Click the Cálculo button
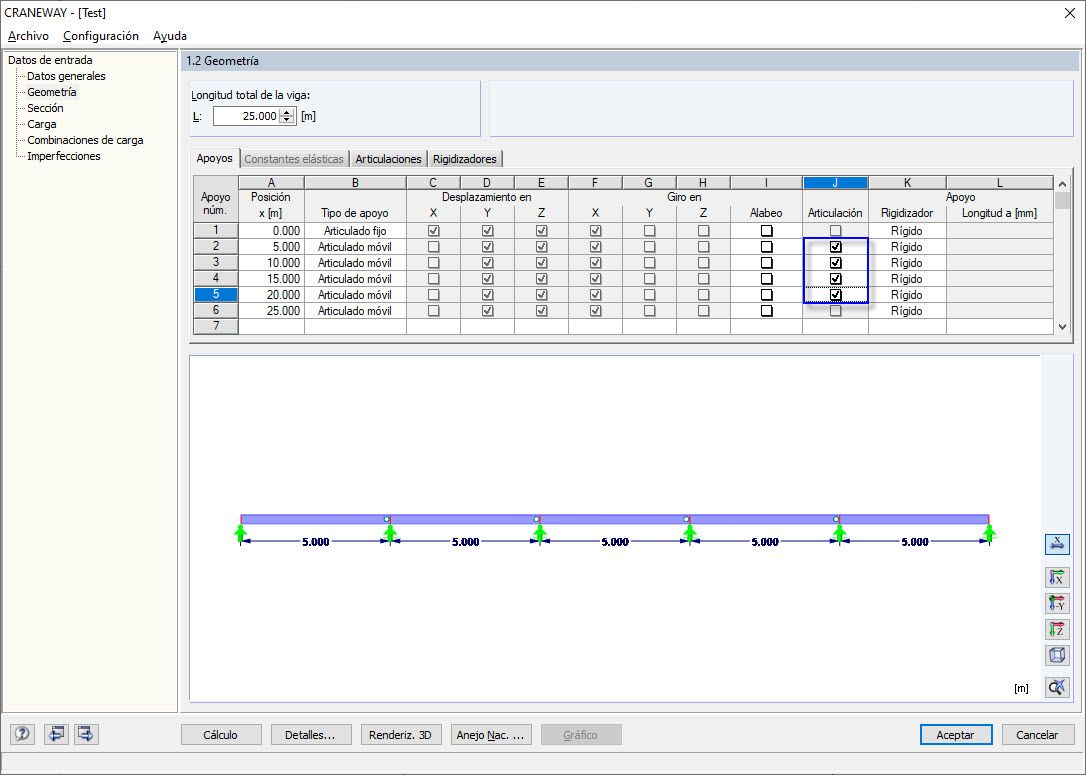 click(x=221, y=735)
